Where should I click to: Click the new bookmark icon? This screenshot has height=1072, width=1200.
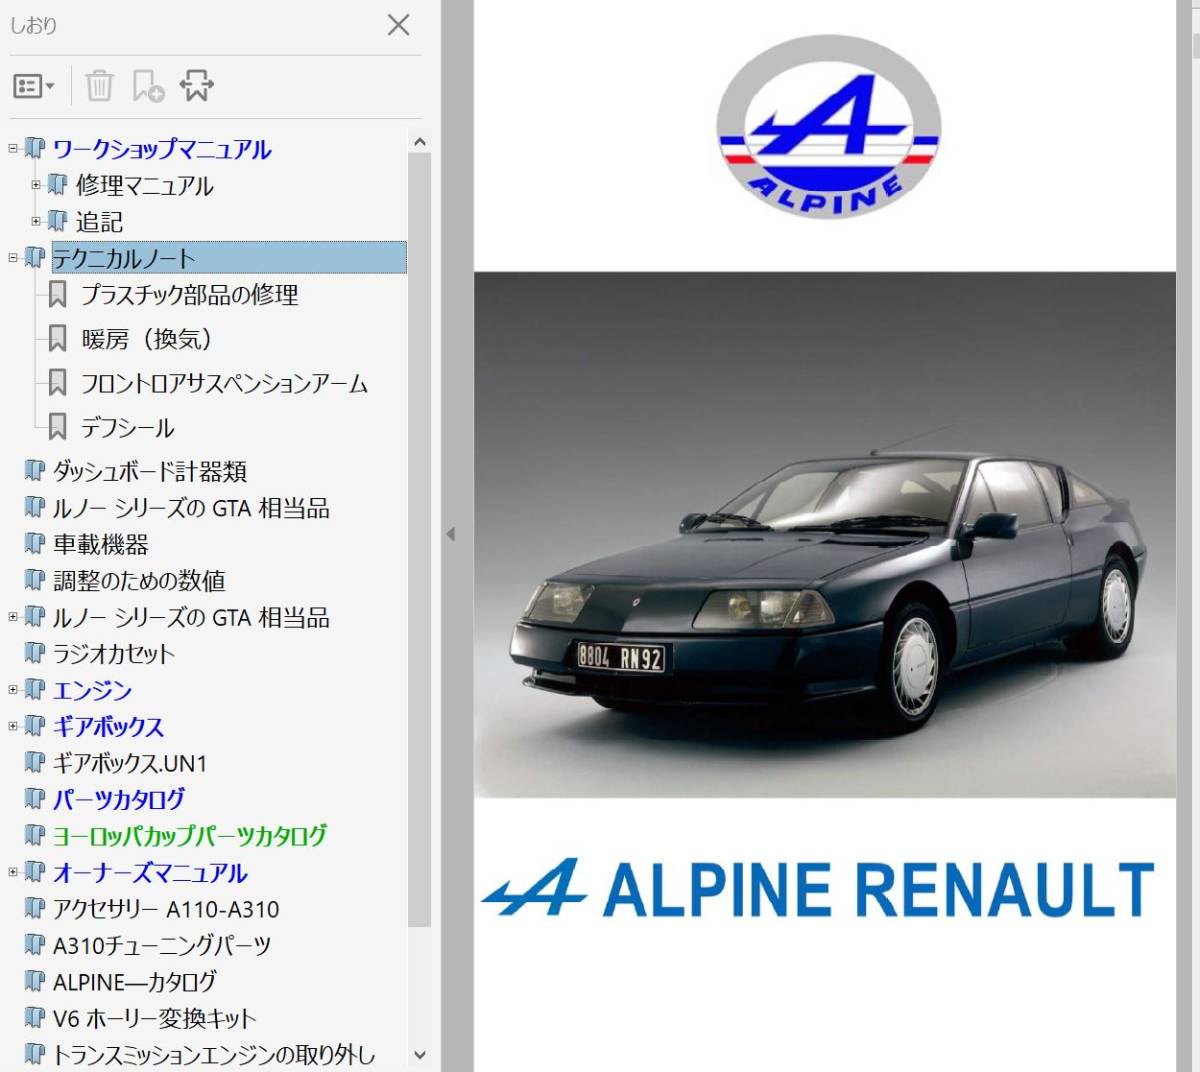pyautogui.click(x=148, y=85)
